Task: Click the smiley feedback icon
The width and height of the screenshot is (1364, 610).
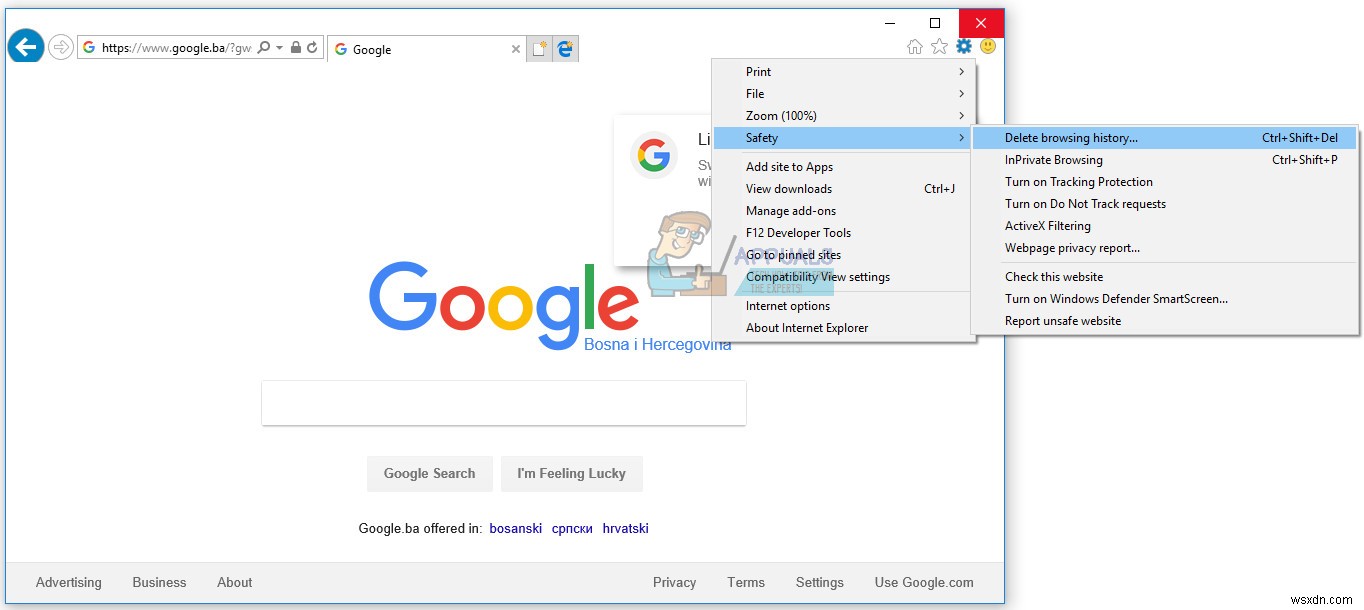Action: (x=987, y=46)
